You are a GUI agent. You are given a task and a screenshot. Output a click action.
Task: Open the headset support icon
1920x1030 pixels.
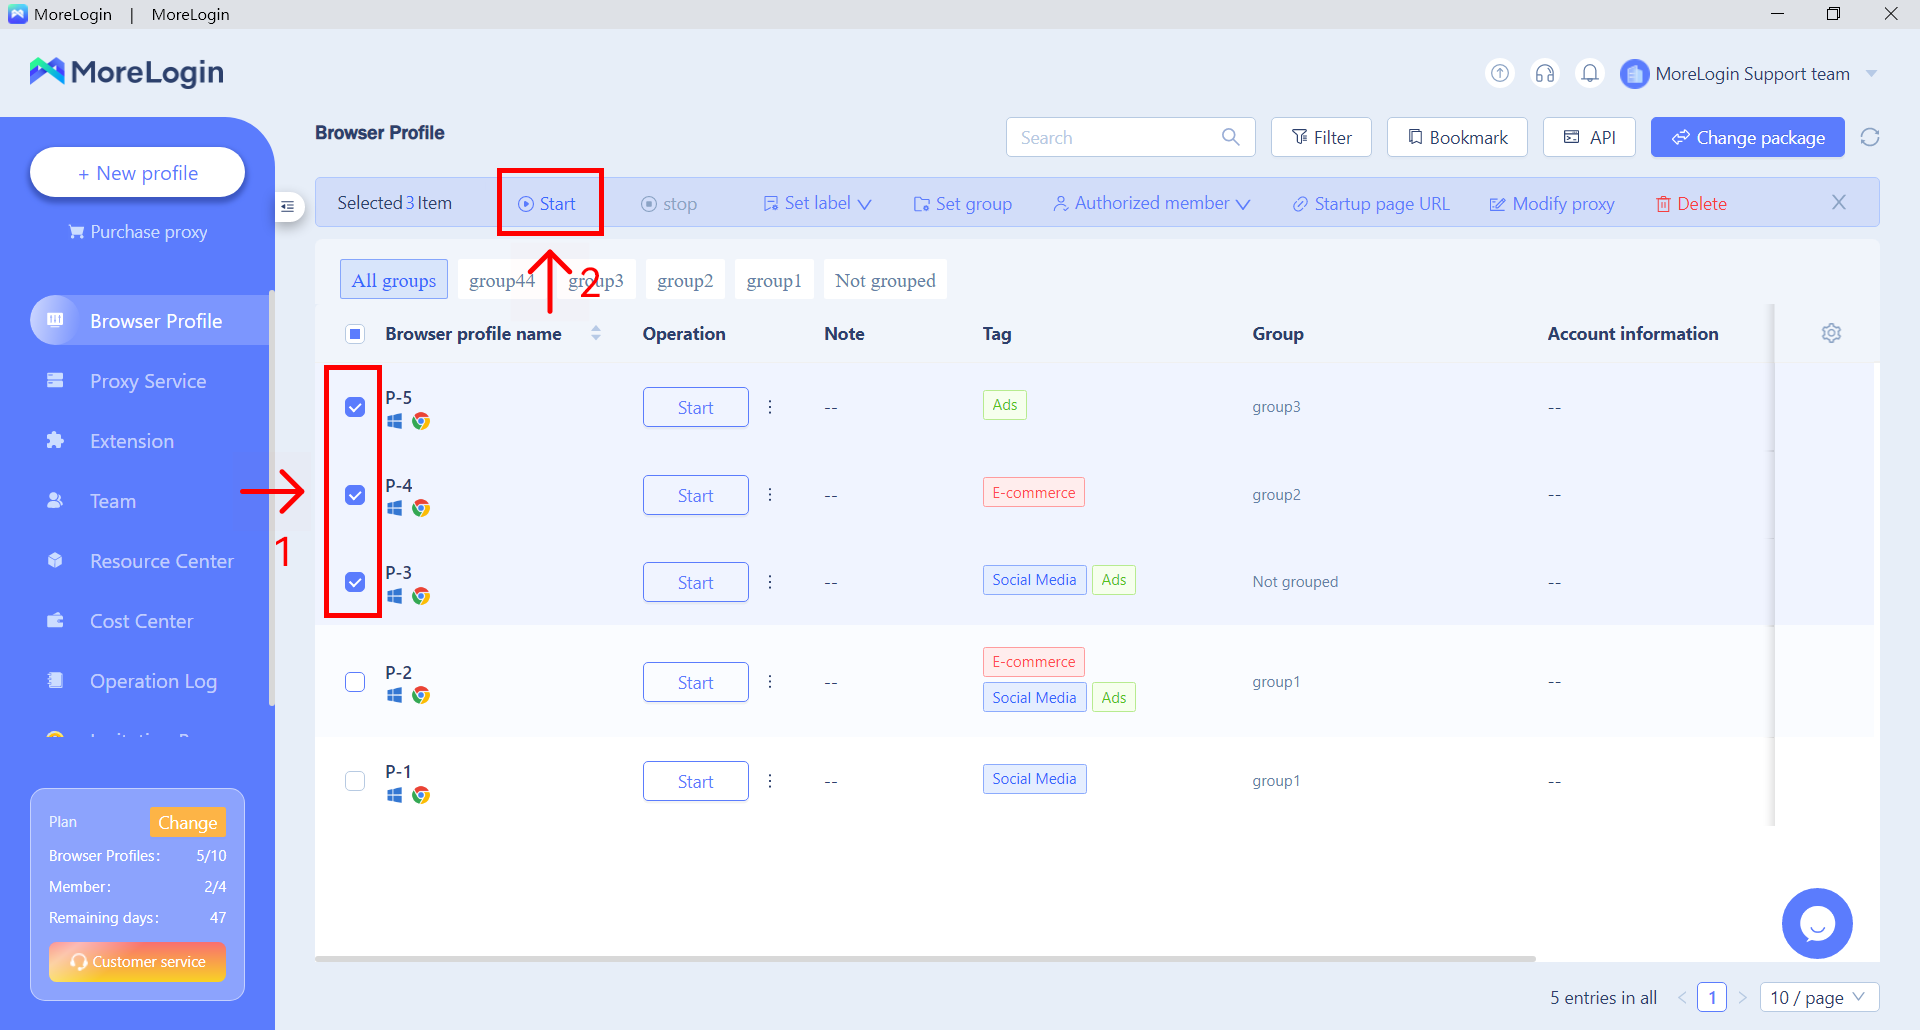tap(1545, 73)
